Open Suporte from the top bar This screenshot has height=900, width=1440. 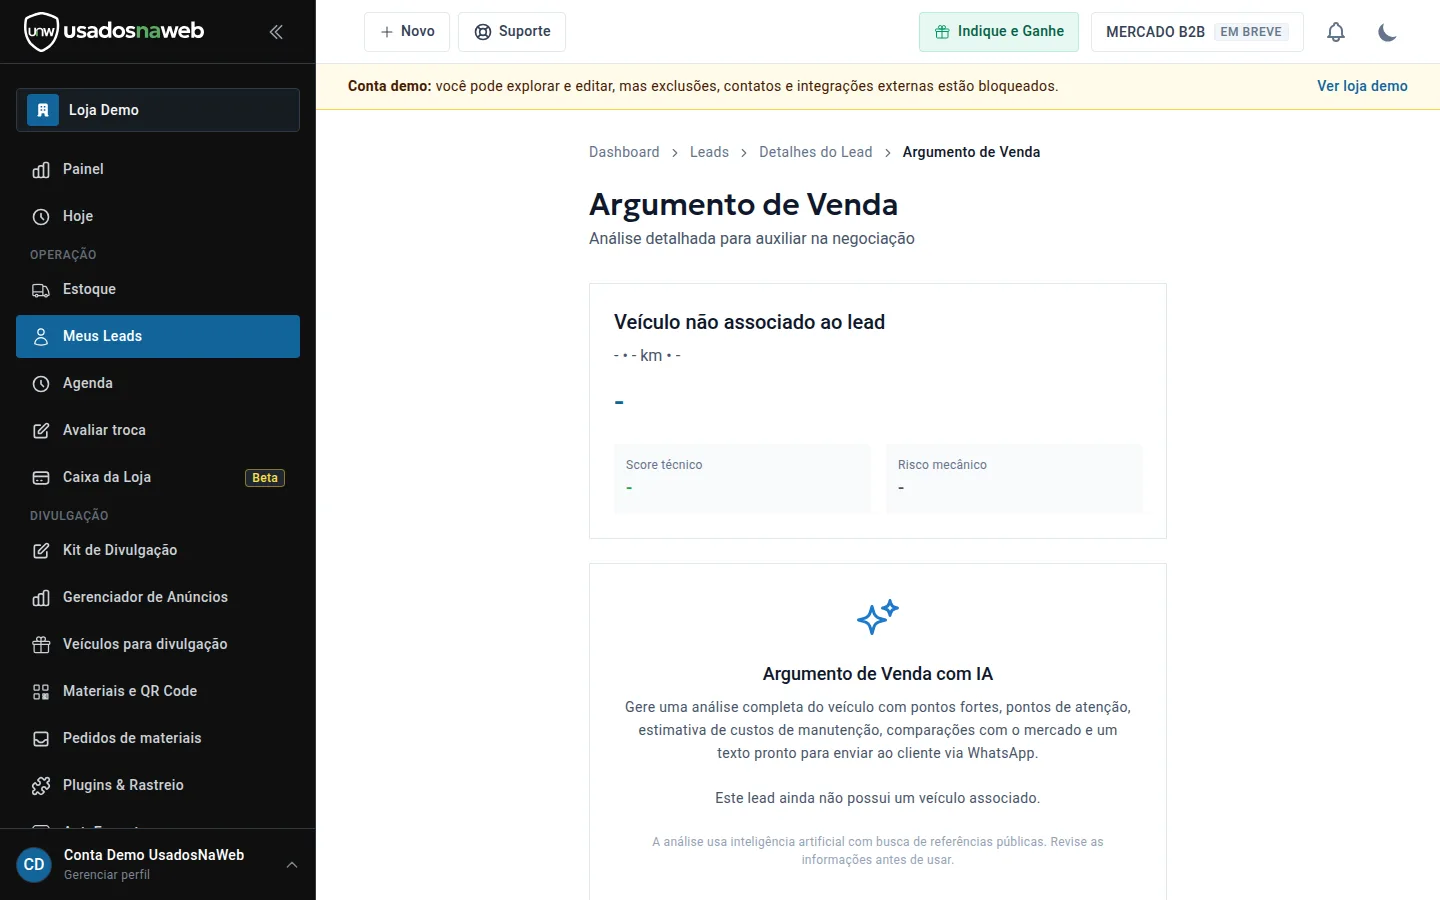512,32
